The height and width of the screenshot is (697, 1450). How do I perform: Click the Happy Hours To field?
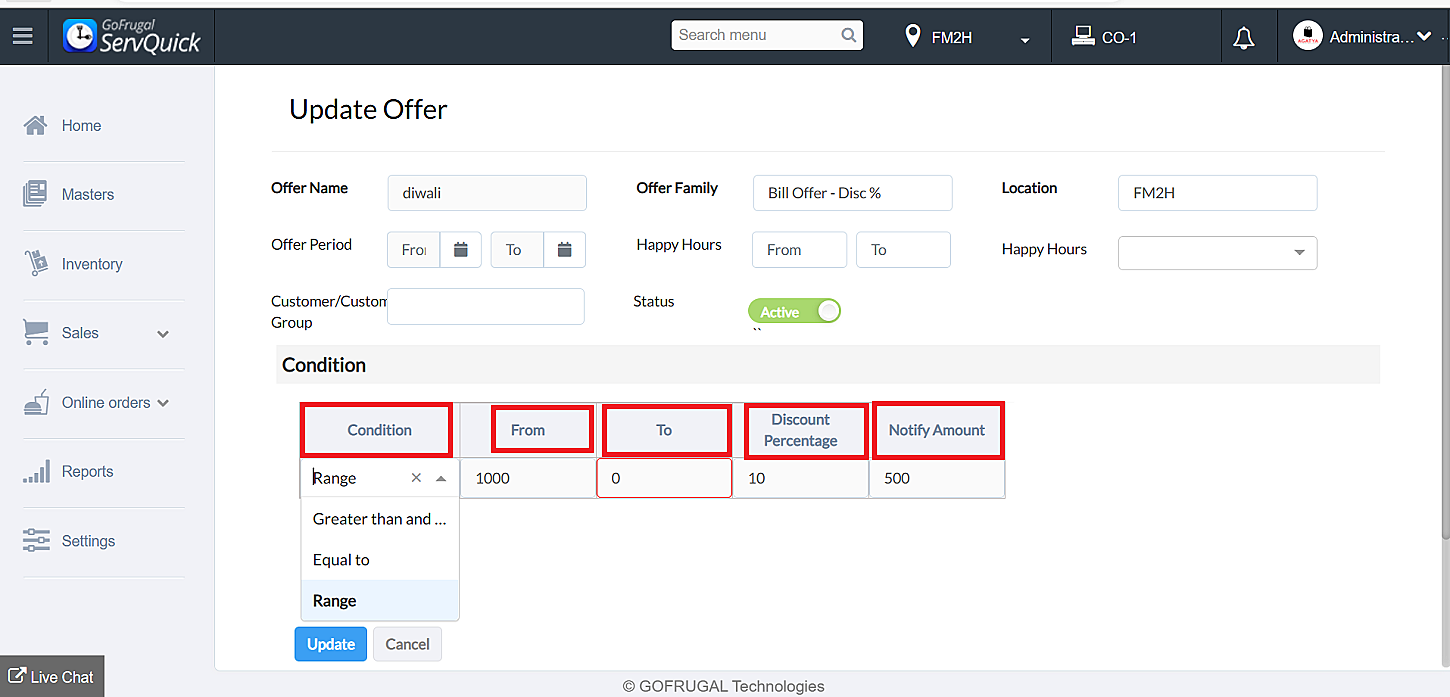[903, 250]
